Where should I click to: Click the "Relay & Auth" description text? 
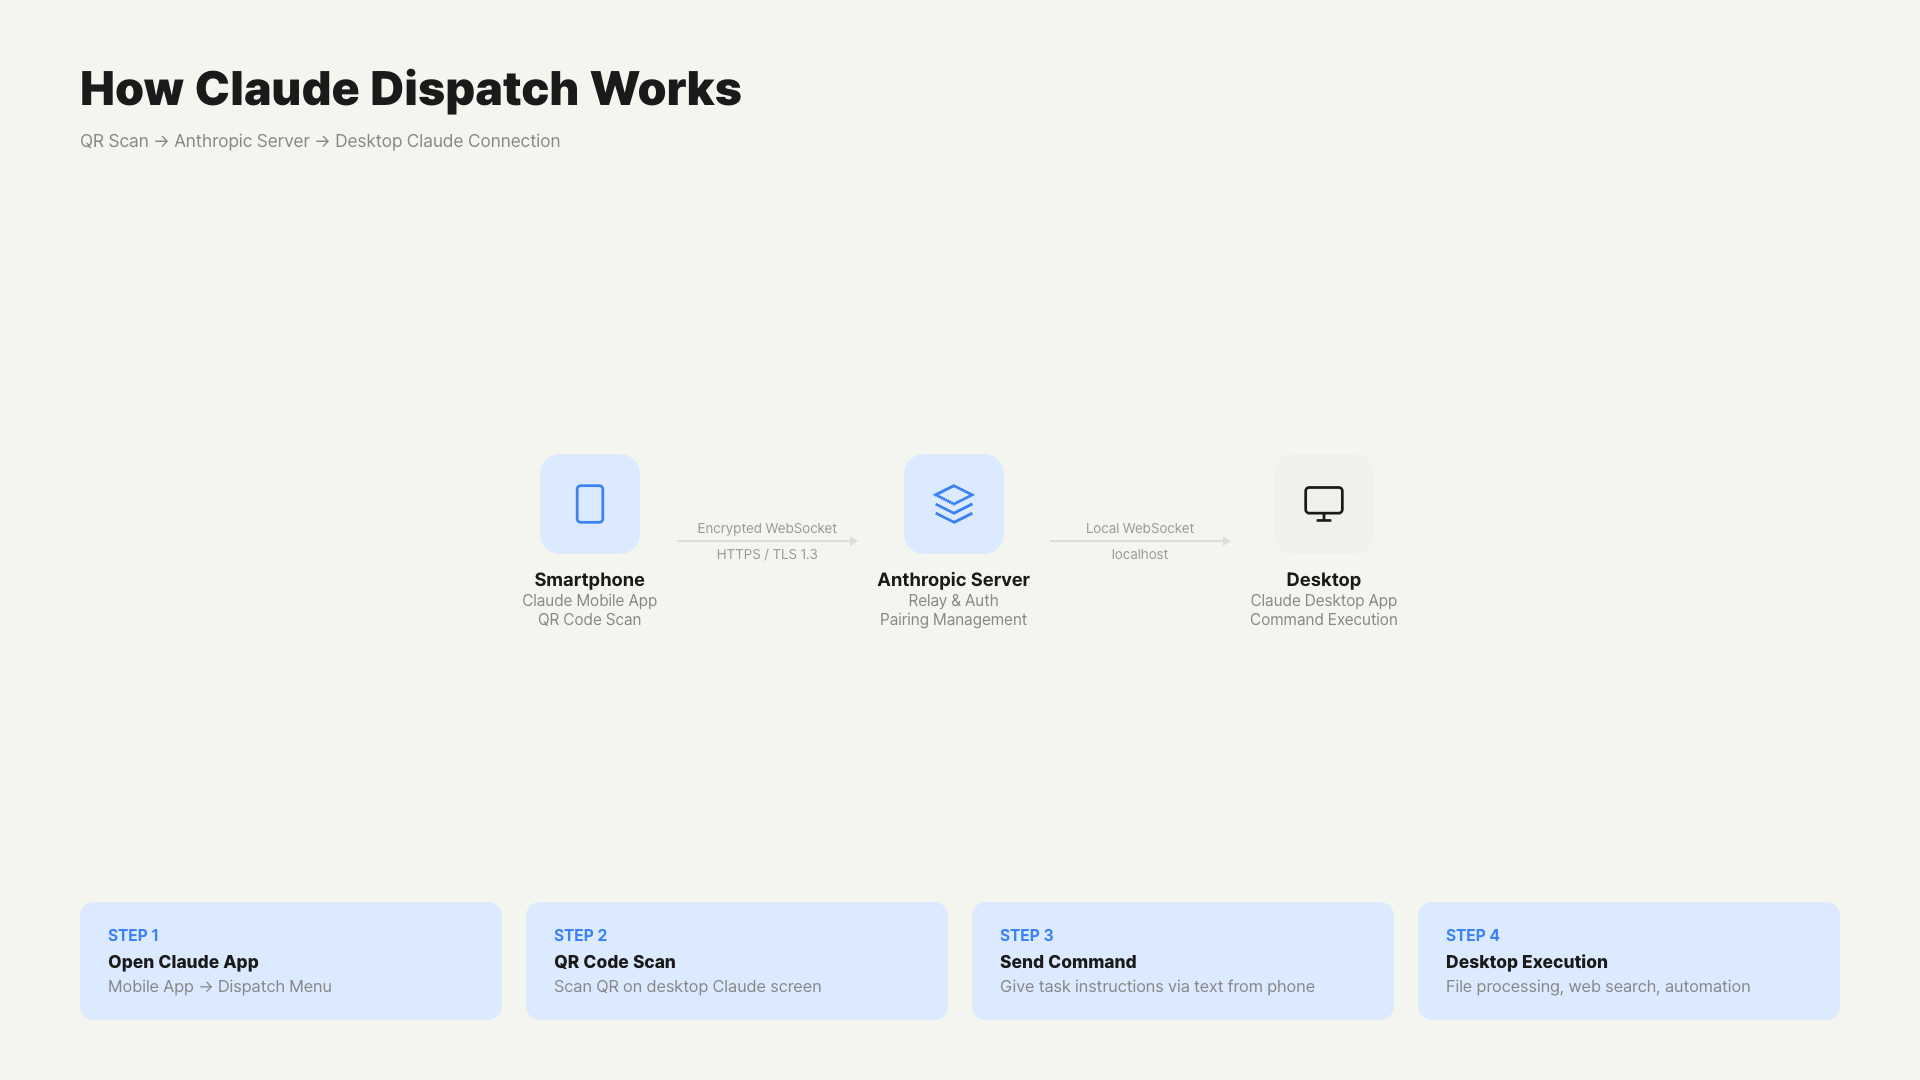pos(953,600)
